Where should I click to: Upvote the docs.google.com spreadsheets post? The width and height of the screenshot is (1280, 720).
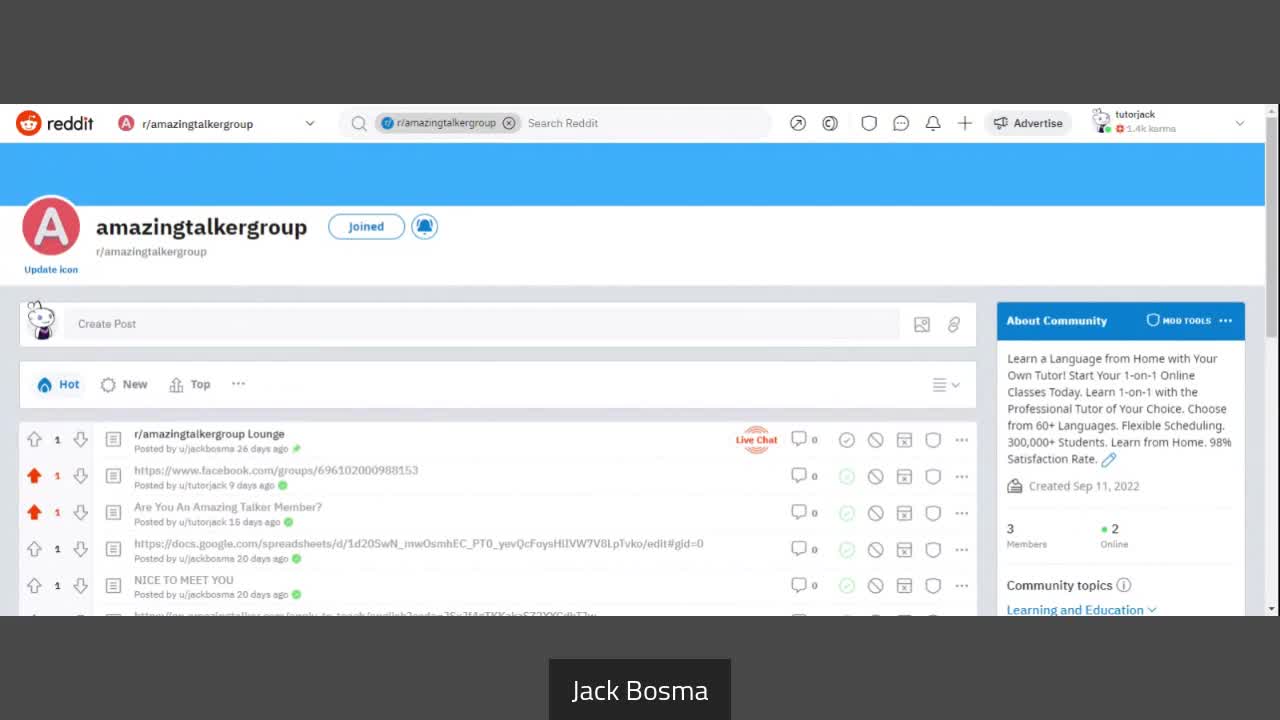tap(34, 549)
